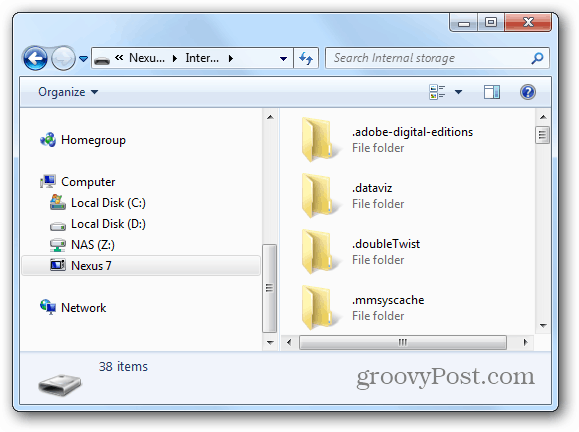Select the .adobe-digital-editions folder icon
Viewport: 579px width, 432px height.
pyautogui.click(x=317, y=140)
